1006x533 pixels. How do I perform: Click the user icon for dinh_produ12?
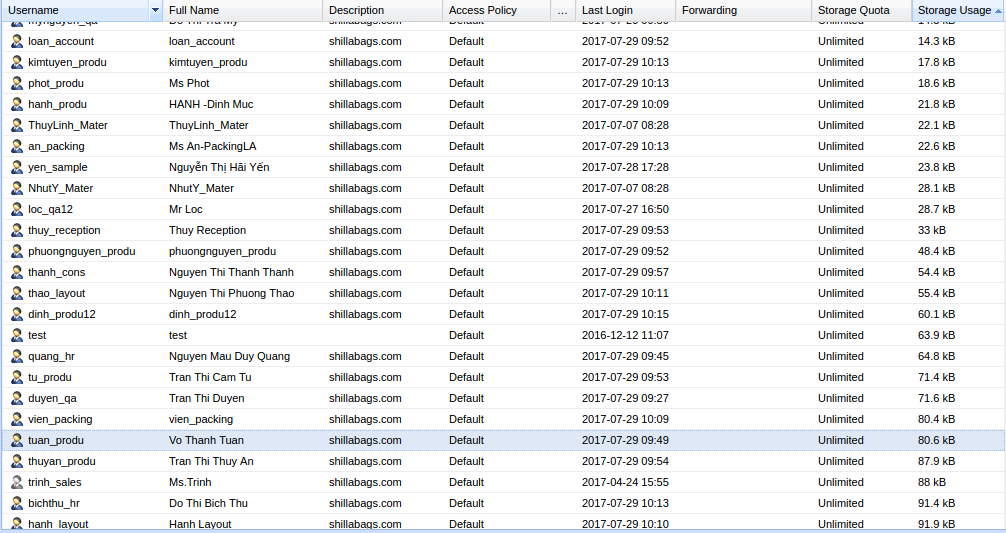(17, 314)
